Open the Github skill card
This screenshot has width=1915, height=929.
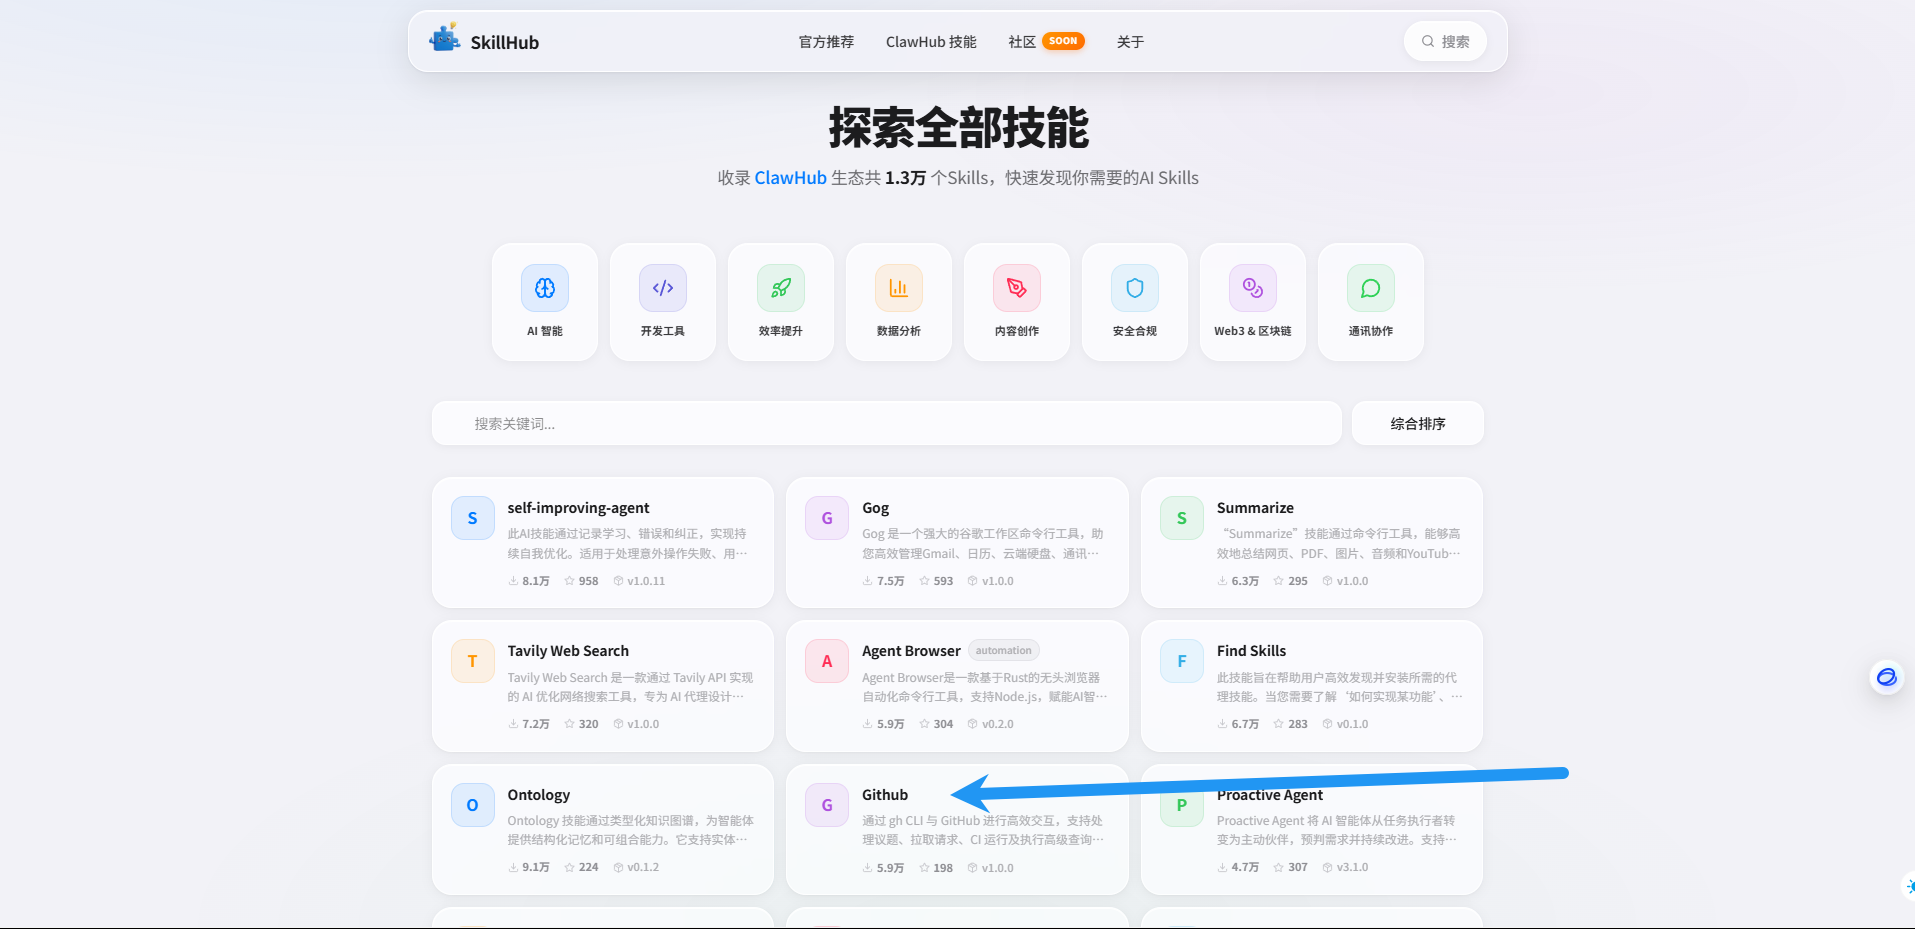957,830
